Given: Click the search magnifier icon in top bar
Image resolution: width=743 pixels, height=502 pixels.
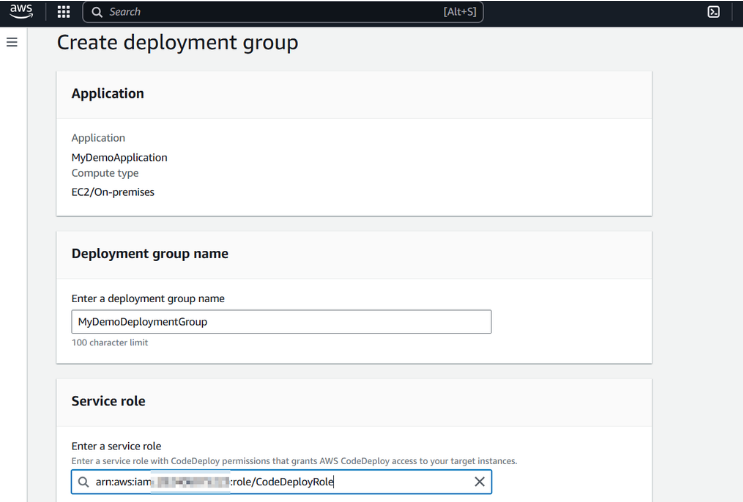Looking at the screenshot, I should pos(97,12).
